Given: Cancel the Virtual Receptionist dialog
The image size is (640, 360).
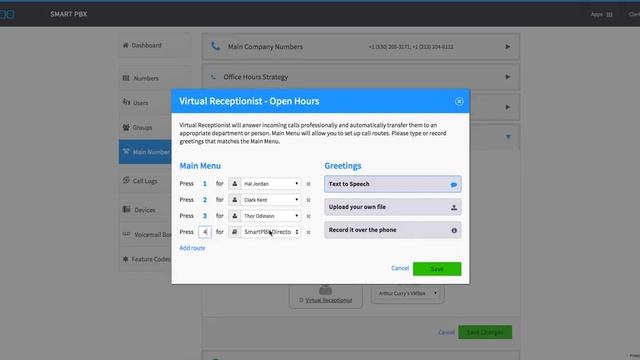Looking at the screenshot, I should click(x=400, y=268).
